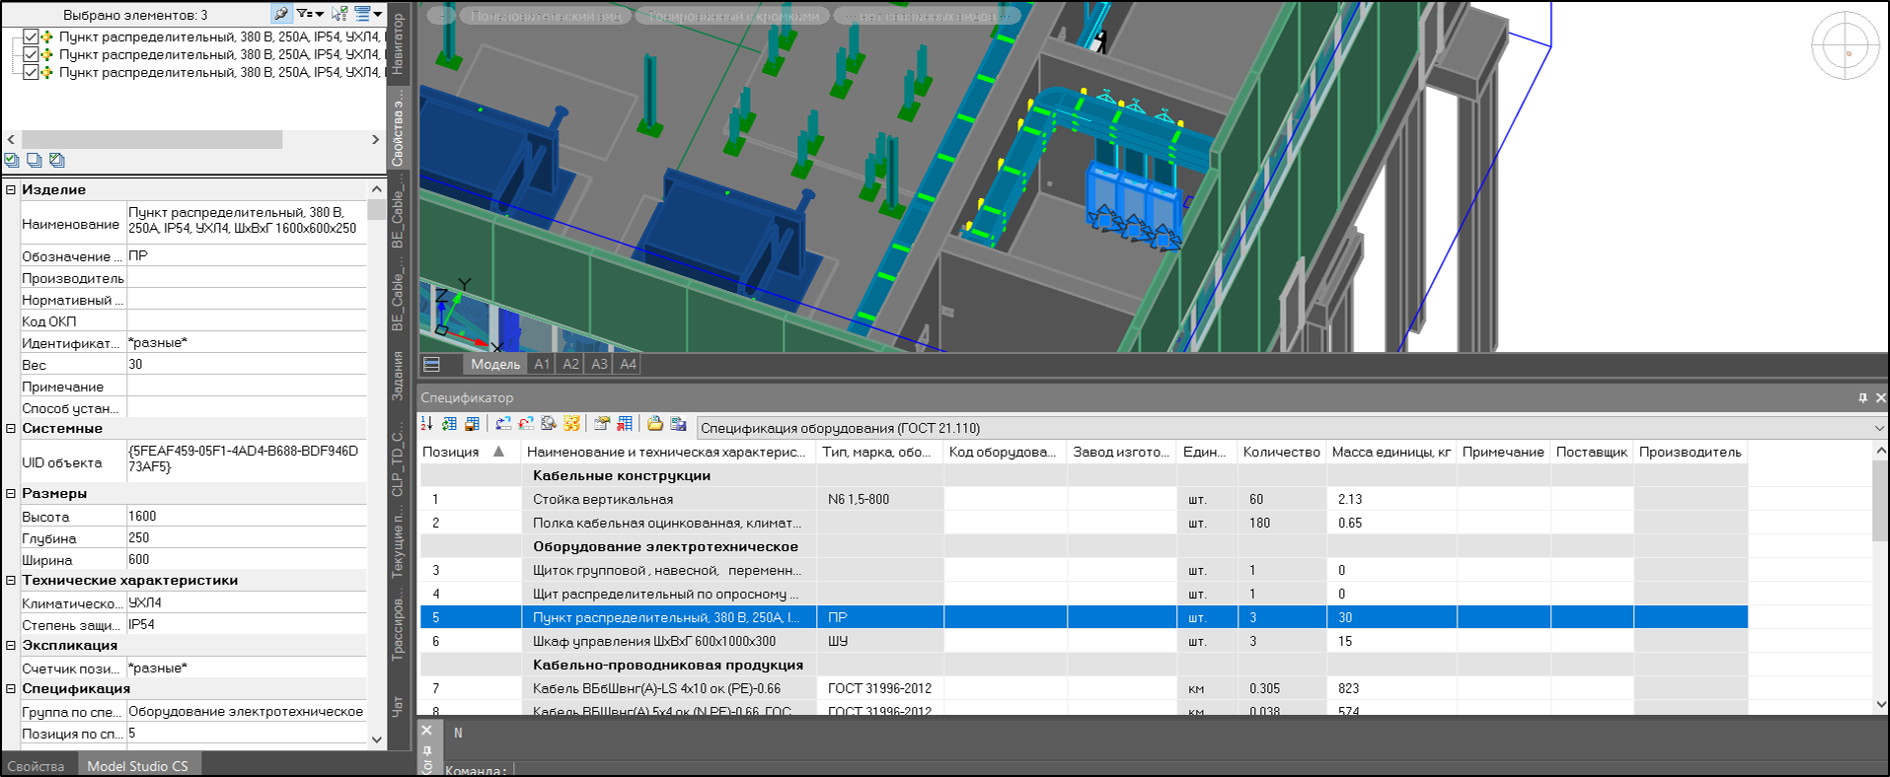Click the check all items icon
This screenshot has height=777, width=1890.
pos(12,160)
